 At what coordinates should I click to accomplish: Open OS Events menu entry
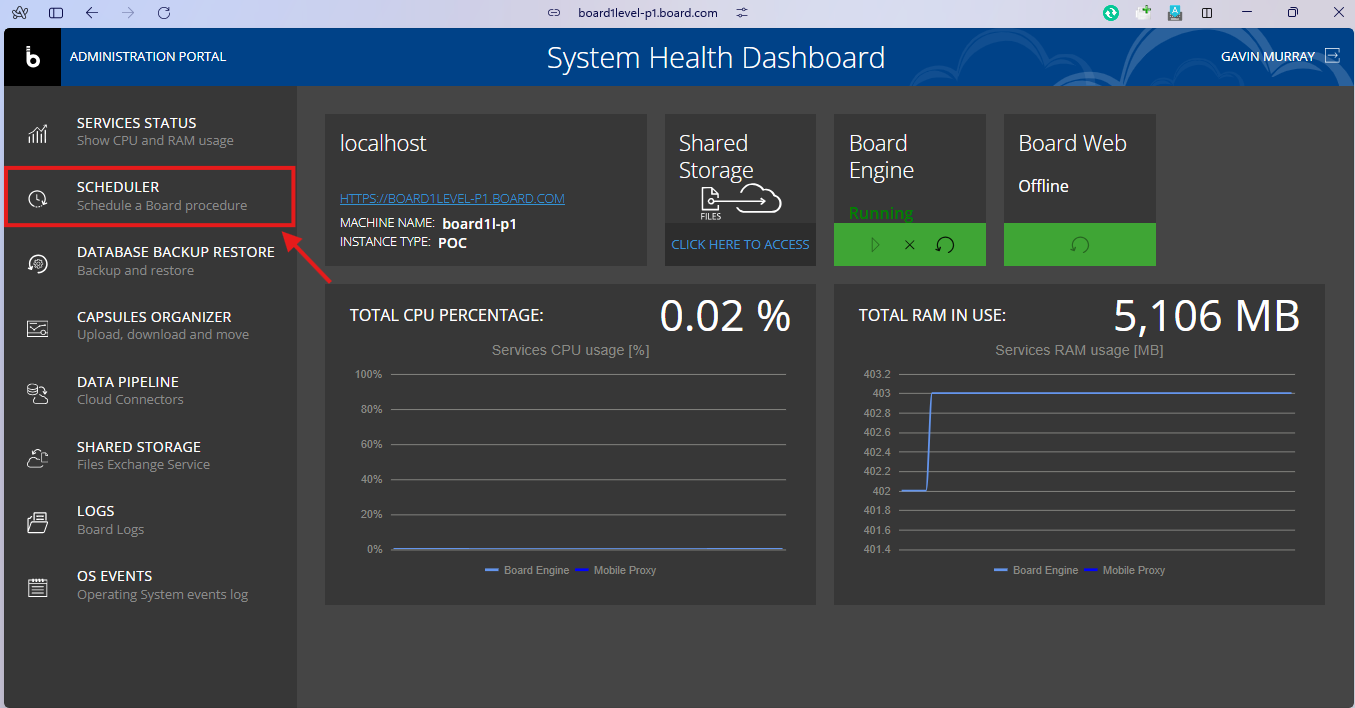point(149,586)
